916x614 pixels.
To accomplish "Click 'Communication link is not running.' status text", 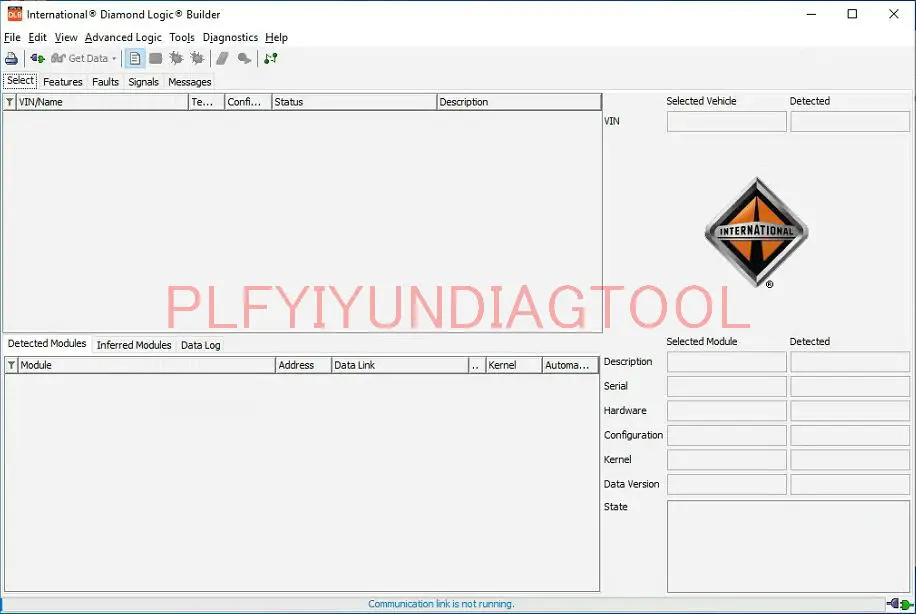I will (441, 604).
